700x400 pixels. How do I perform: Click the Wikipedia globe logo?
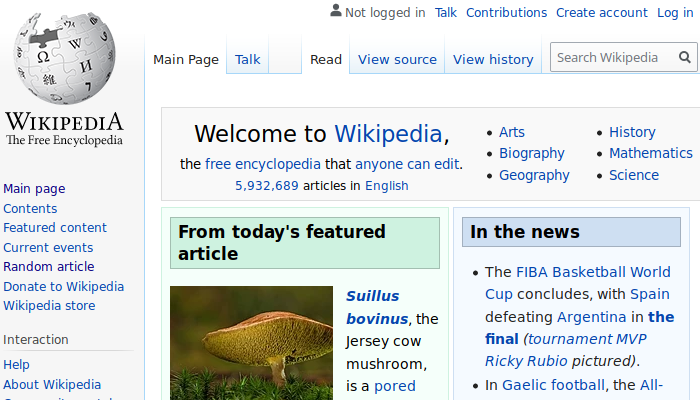tap(64, 58)
